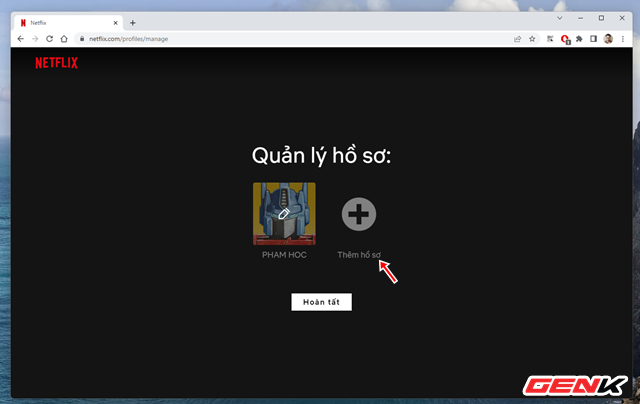Screen dimensions: 640x404
Task: Open the Chrome profile avatar menu
Action: click(x=608, y=39)
